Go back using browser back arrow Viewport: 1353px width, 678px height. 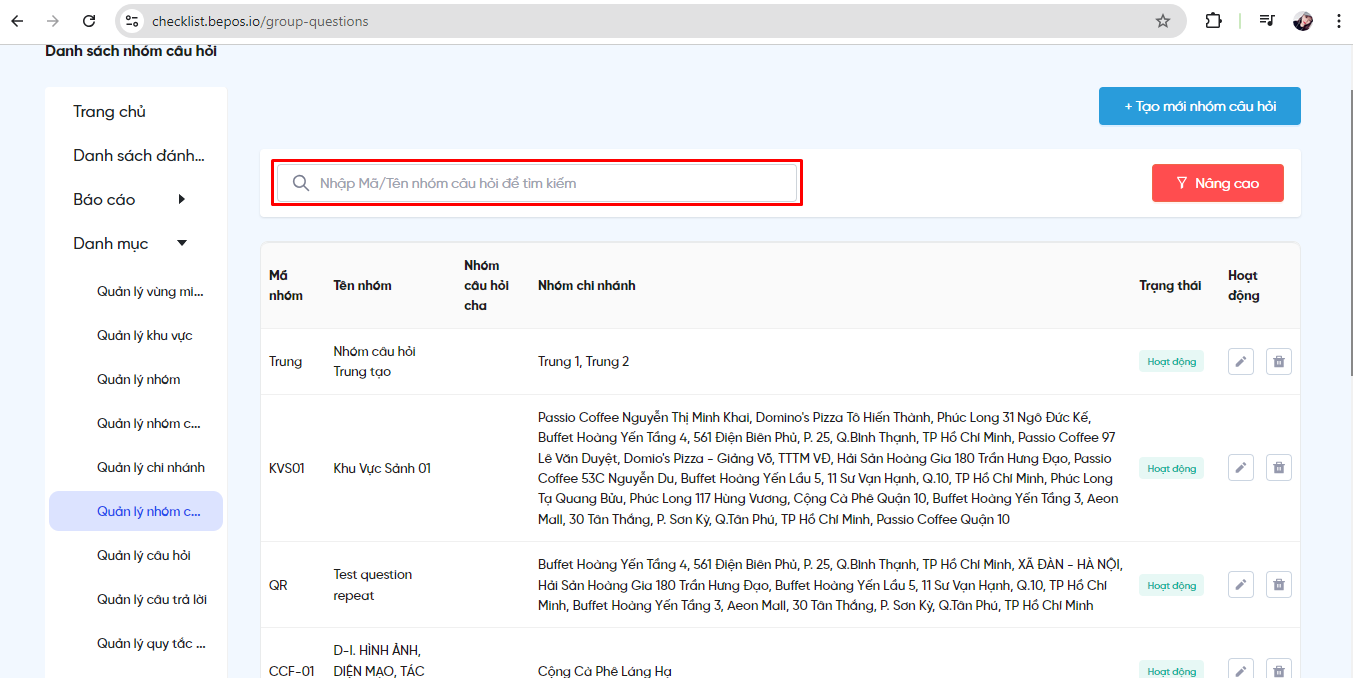click(17, 21)
